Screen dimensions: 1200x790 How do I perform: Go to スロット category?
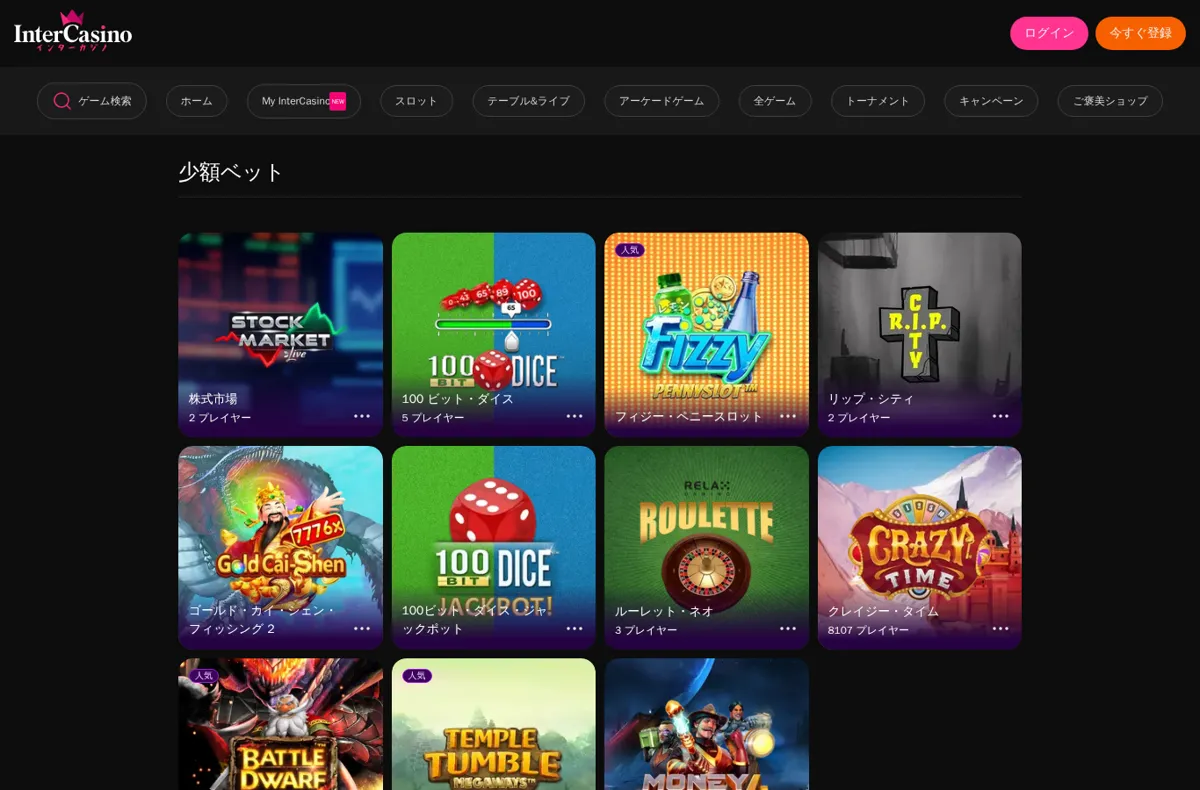pyautogui.click(x=416, y=101)
